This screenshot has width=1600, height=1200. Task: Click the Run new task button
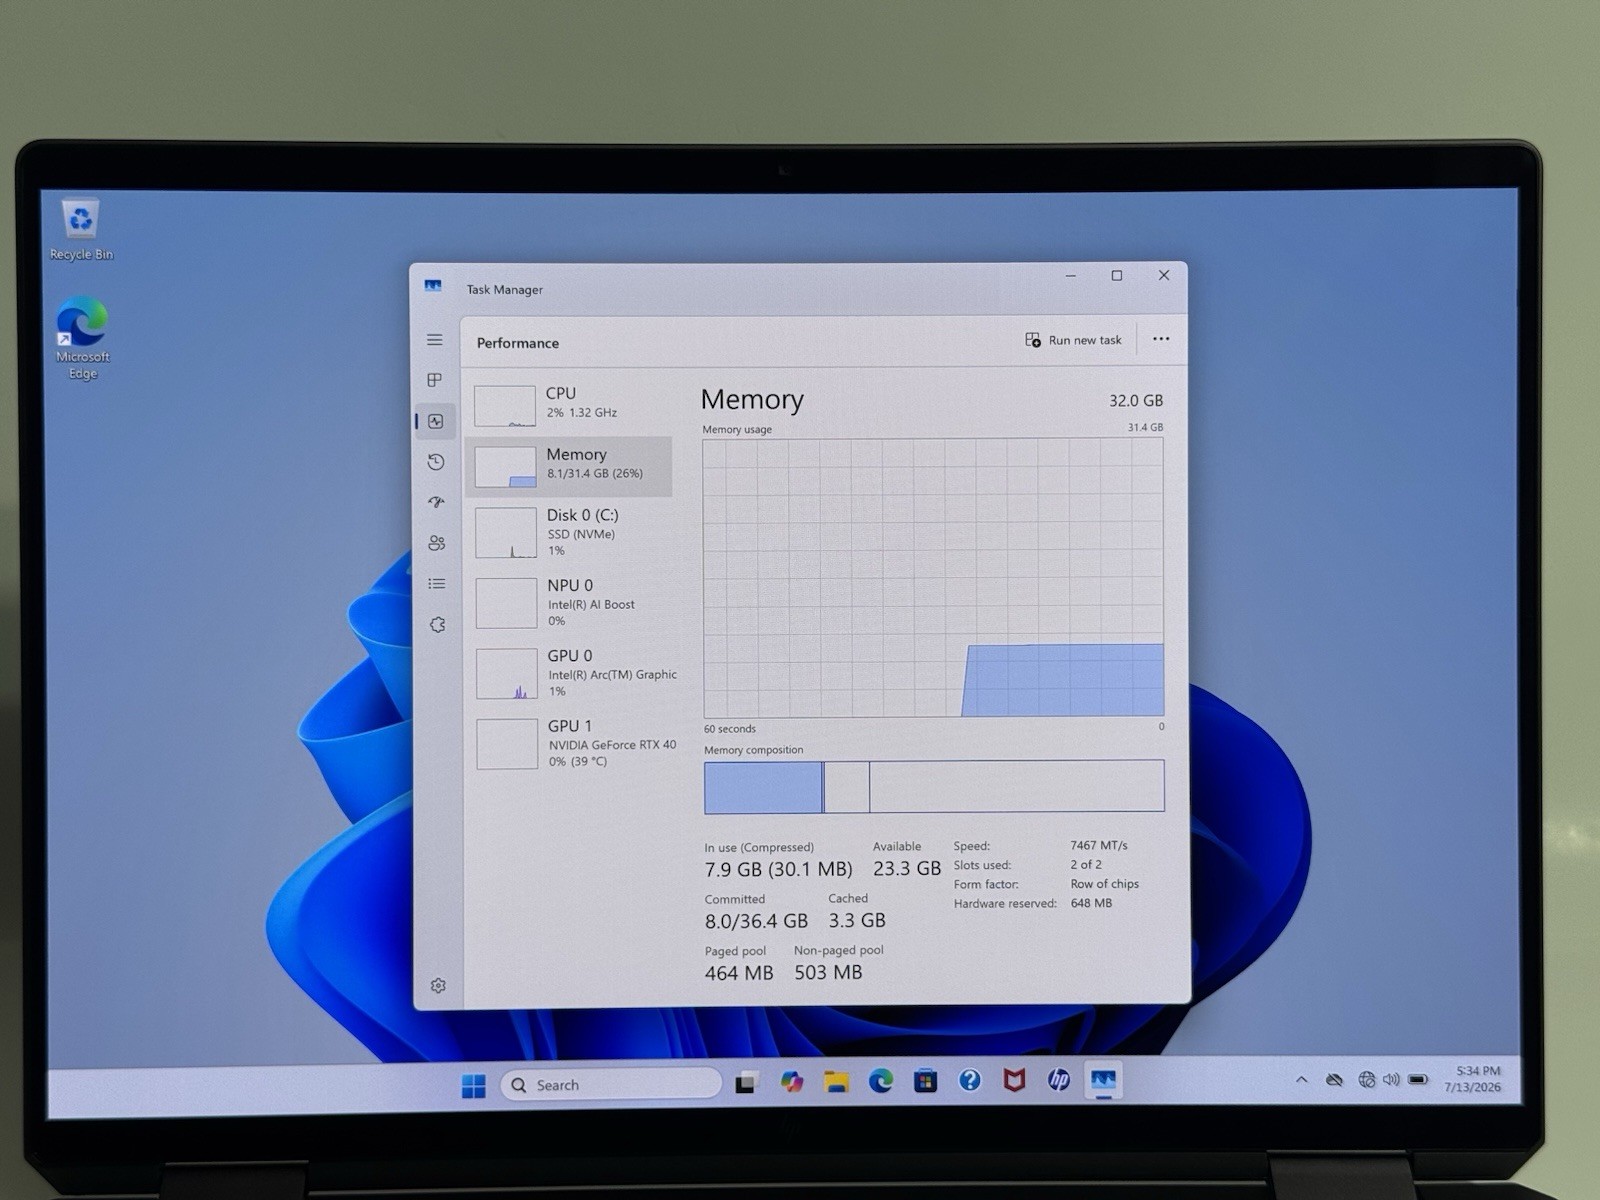click(1073, 340)
